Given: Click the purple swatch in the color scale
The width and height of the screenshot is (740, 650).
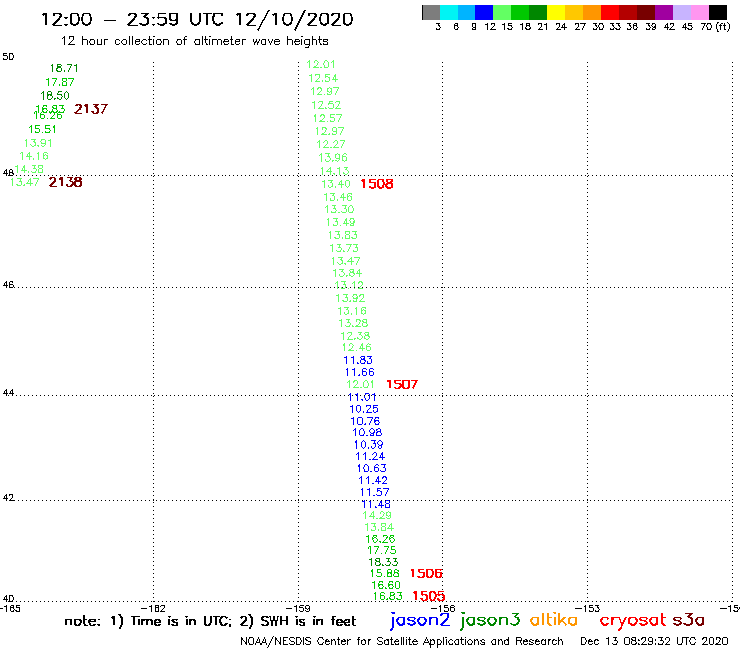Looking at the screenshot, I should 664,12.
